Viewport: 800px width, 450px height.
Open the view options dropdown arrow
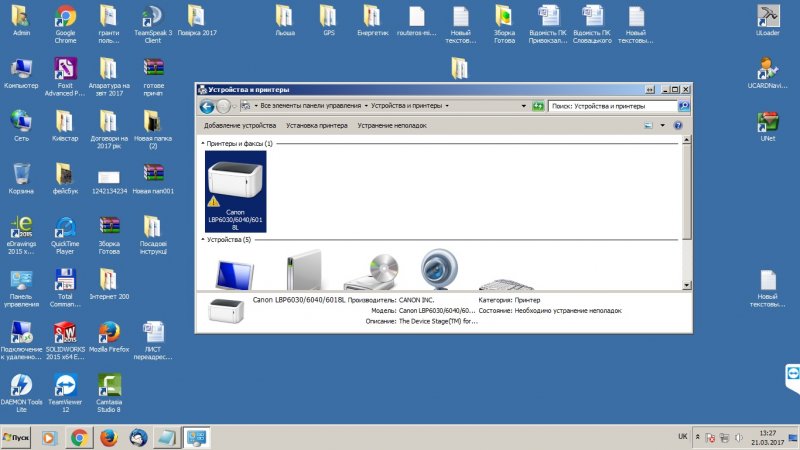point(661,126)
